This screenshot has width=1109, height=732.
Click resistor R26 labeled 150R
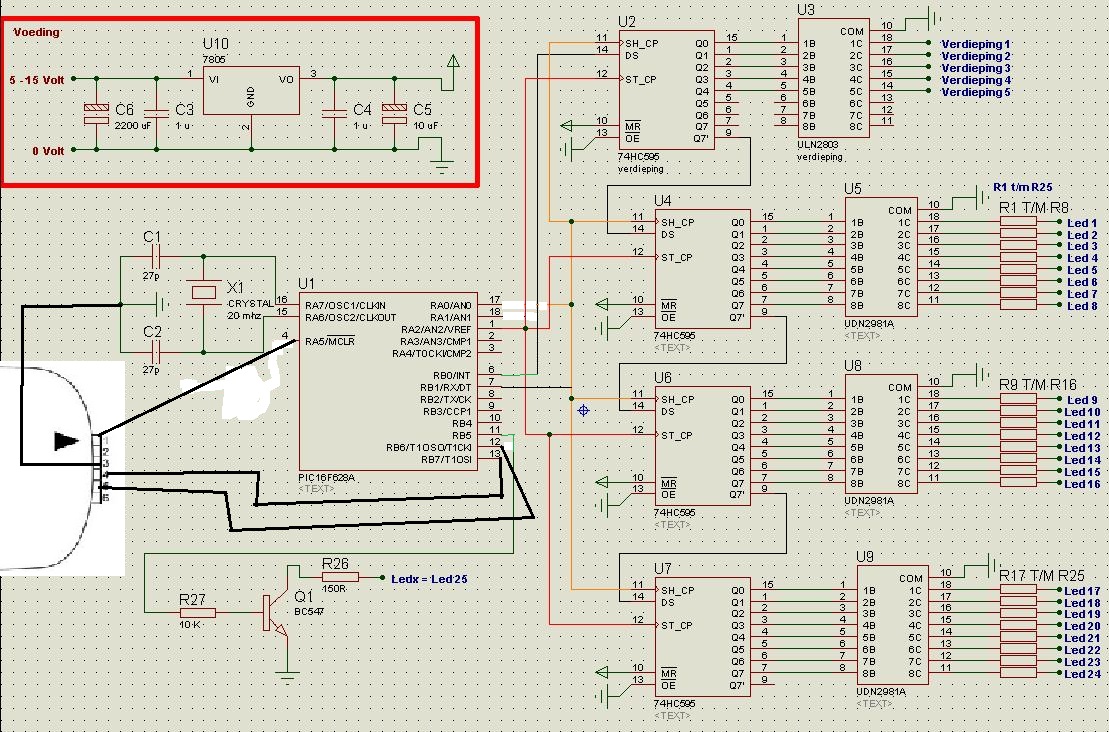coord(336,577)
